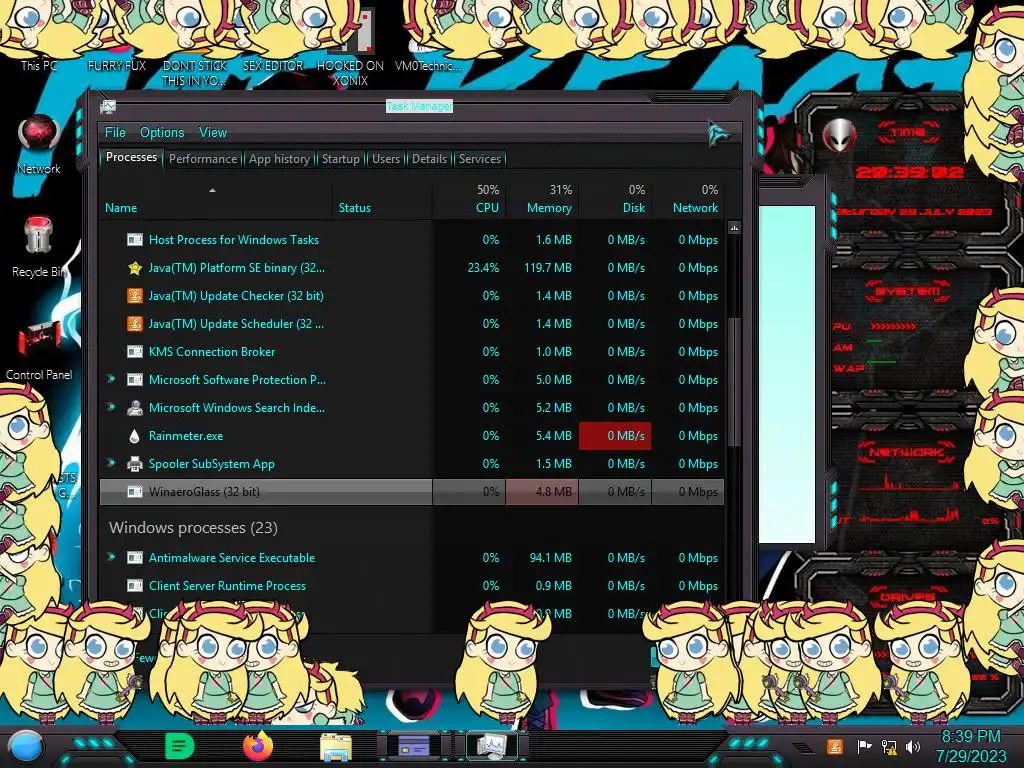The image size is (1024, 768).
Task: Open the green chat app on the taskbar
Action: point(180,746)
